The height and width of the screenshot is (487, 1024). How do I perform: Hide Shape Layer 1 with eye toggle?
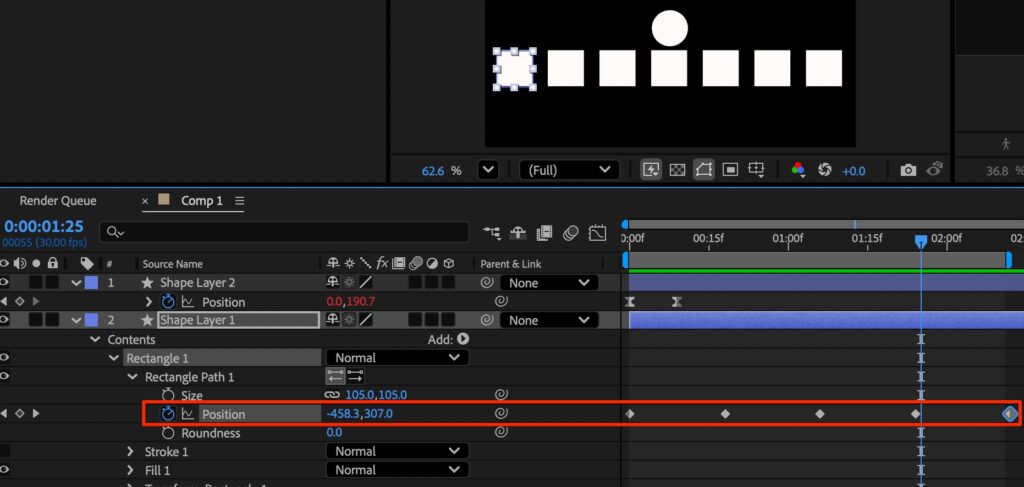[5, 320]
